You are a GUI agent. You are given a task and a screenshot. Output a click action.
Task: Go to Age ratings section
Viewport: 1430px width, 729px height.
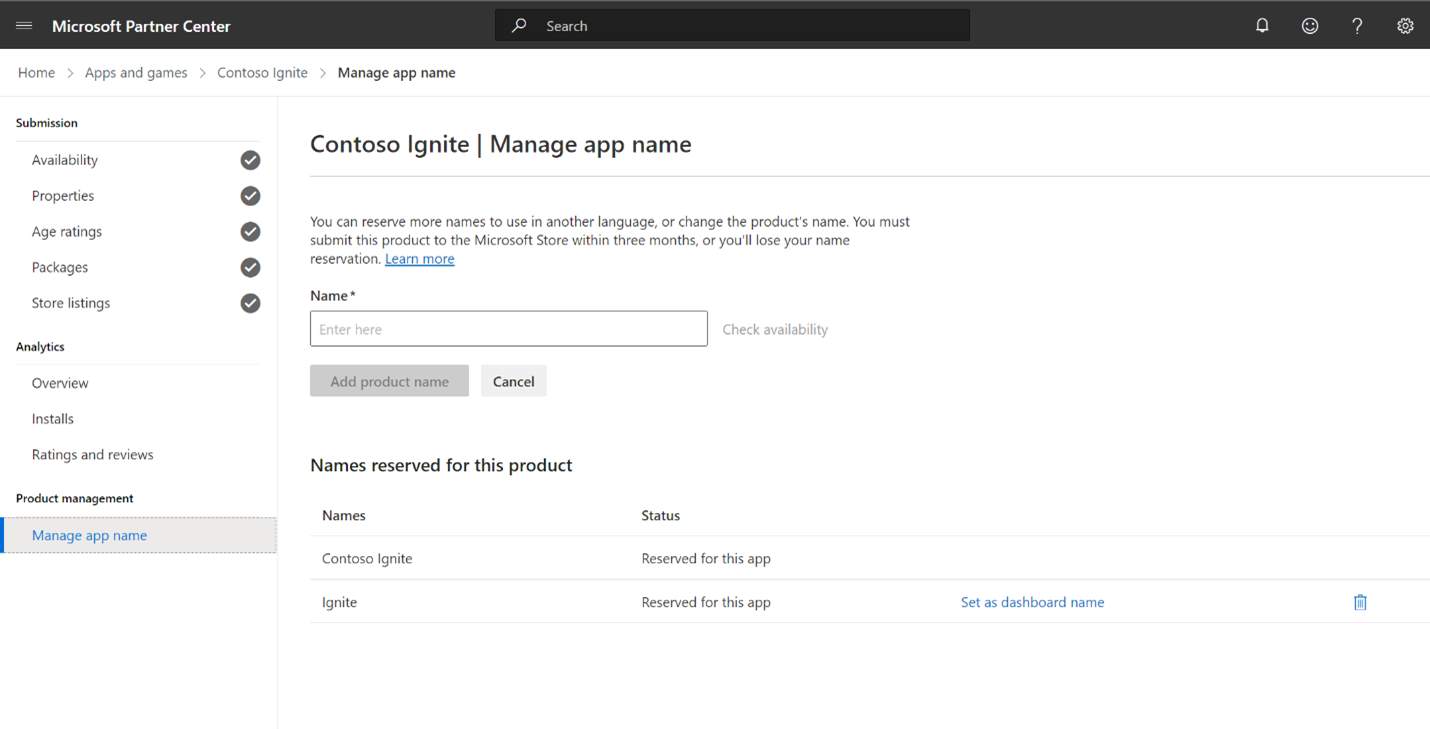click(x=67, y=232)
